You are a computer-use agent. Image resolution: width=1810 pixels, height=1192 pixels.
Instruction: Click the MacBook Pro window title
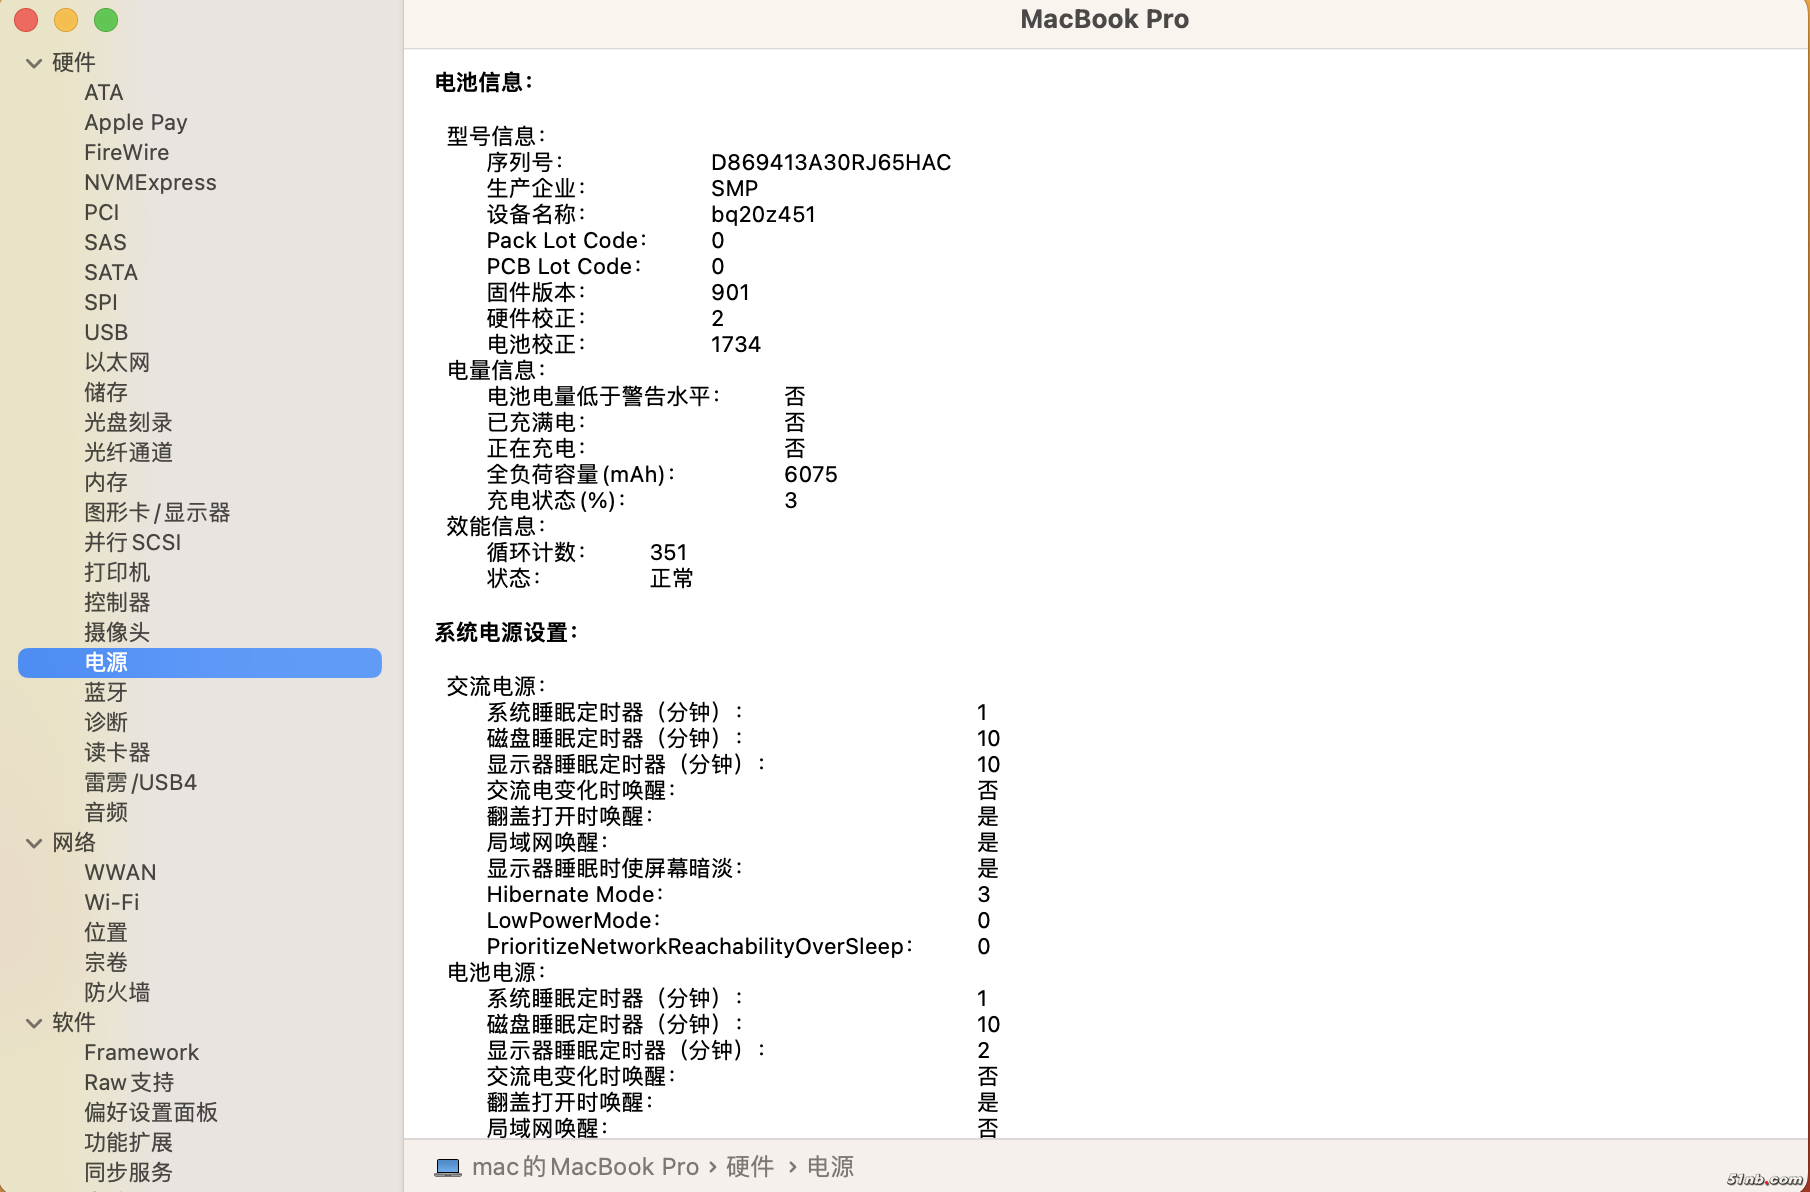[x=1104, y=20]
